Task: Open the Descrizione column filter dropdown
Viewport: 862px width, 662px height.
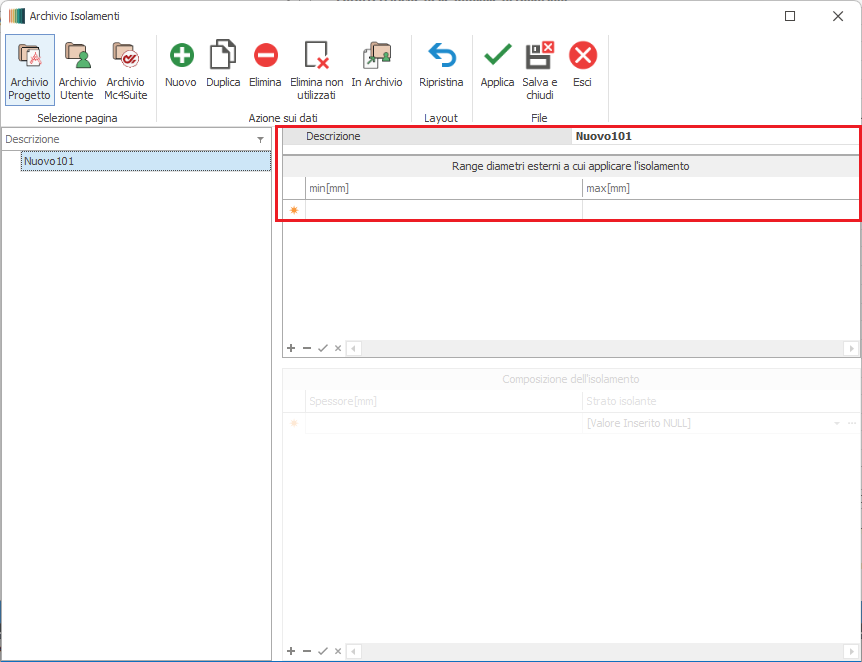Action: 260,140
